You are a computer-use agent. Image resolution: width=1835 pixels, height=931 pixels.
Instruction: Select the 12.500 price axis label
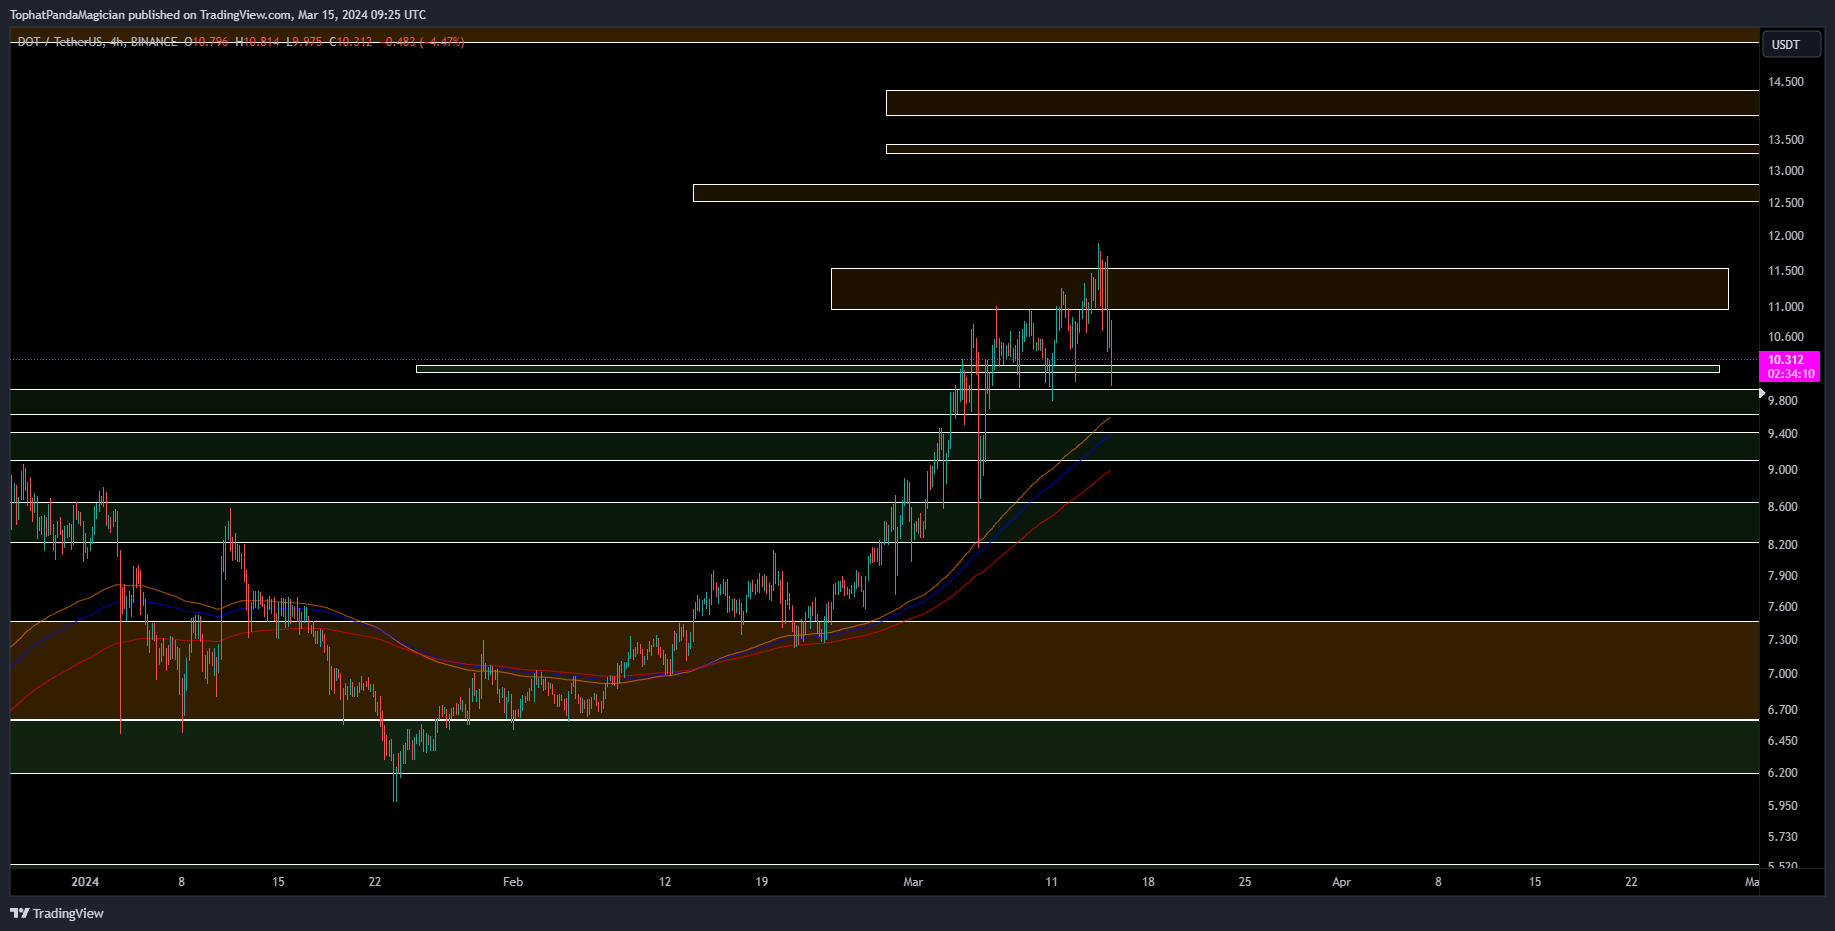pos(1786,203)
